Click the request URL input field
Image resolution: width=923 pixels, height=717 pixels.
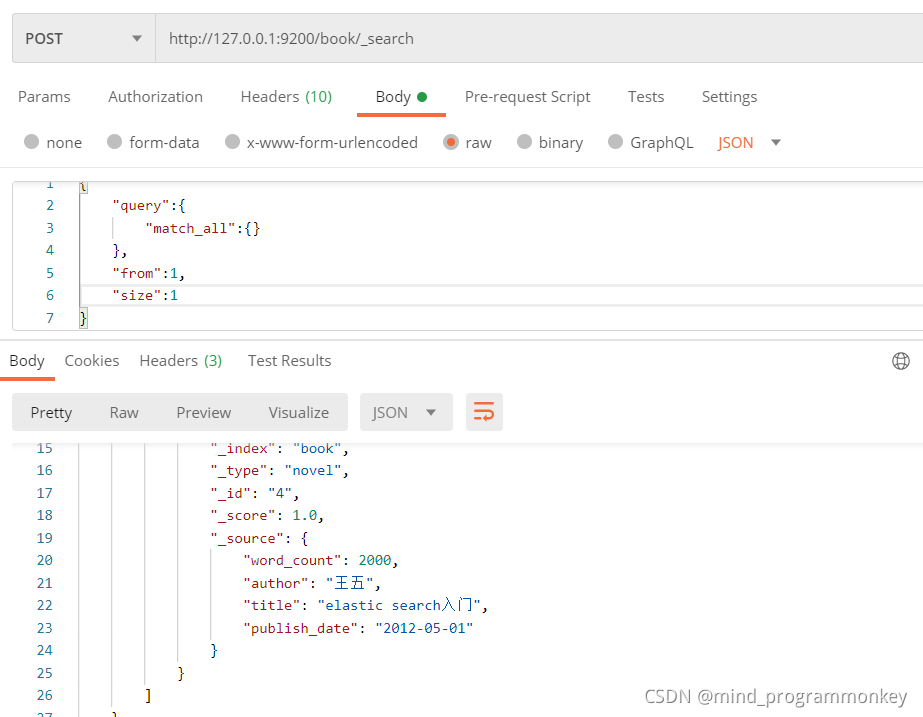click(x=539, y=38)
